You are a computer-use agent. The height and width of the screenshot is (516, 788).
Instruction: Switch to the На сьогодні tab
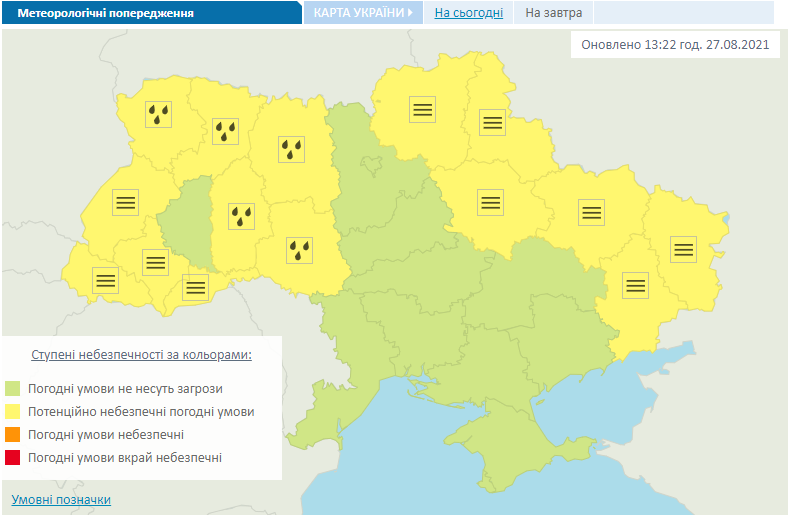coord(468,13)
